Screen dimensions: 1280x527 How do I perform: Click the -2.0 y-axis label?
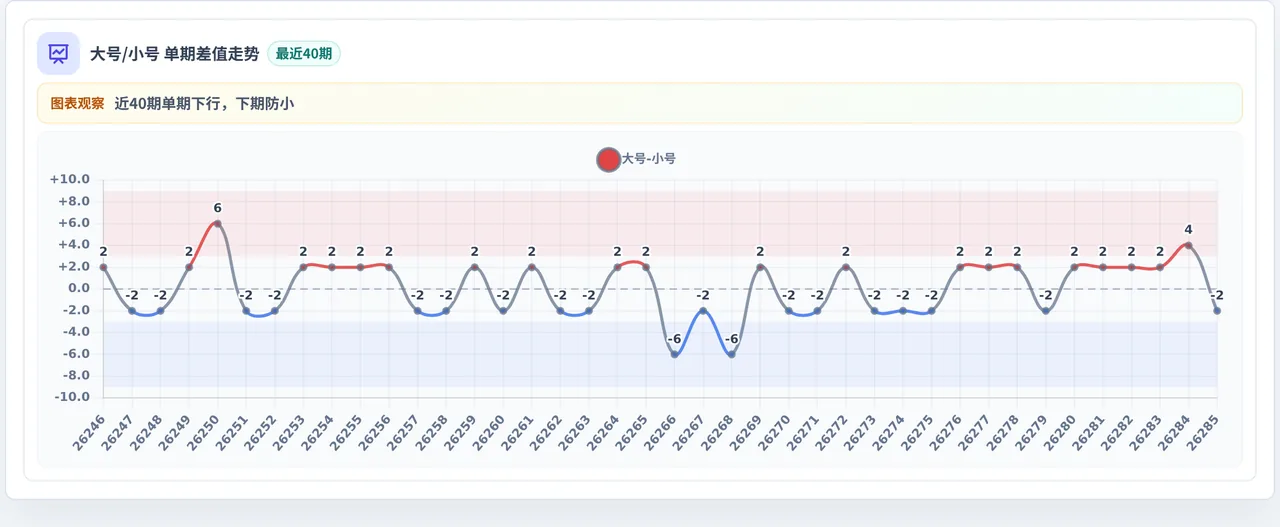point(75,311)
